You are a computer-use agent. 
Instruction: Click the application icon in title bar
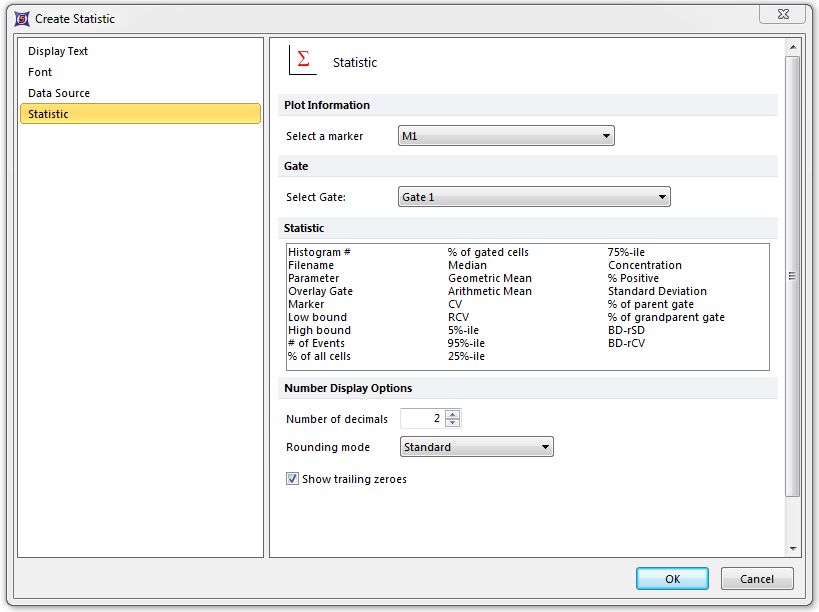22,18
